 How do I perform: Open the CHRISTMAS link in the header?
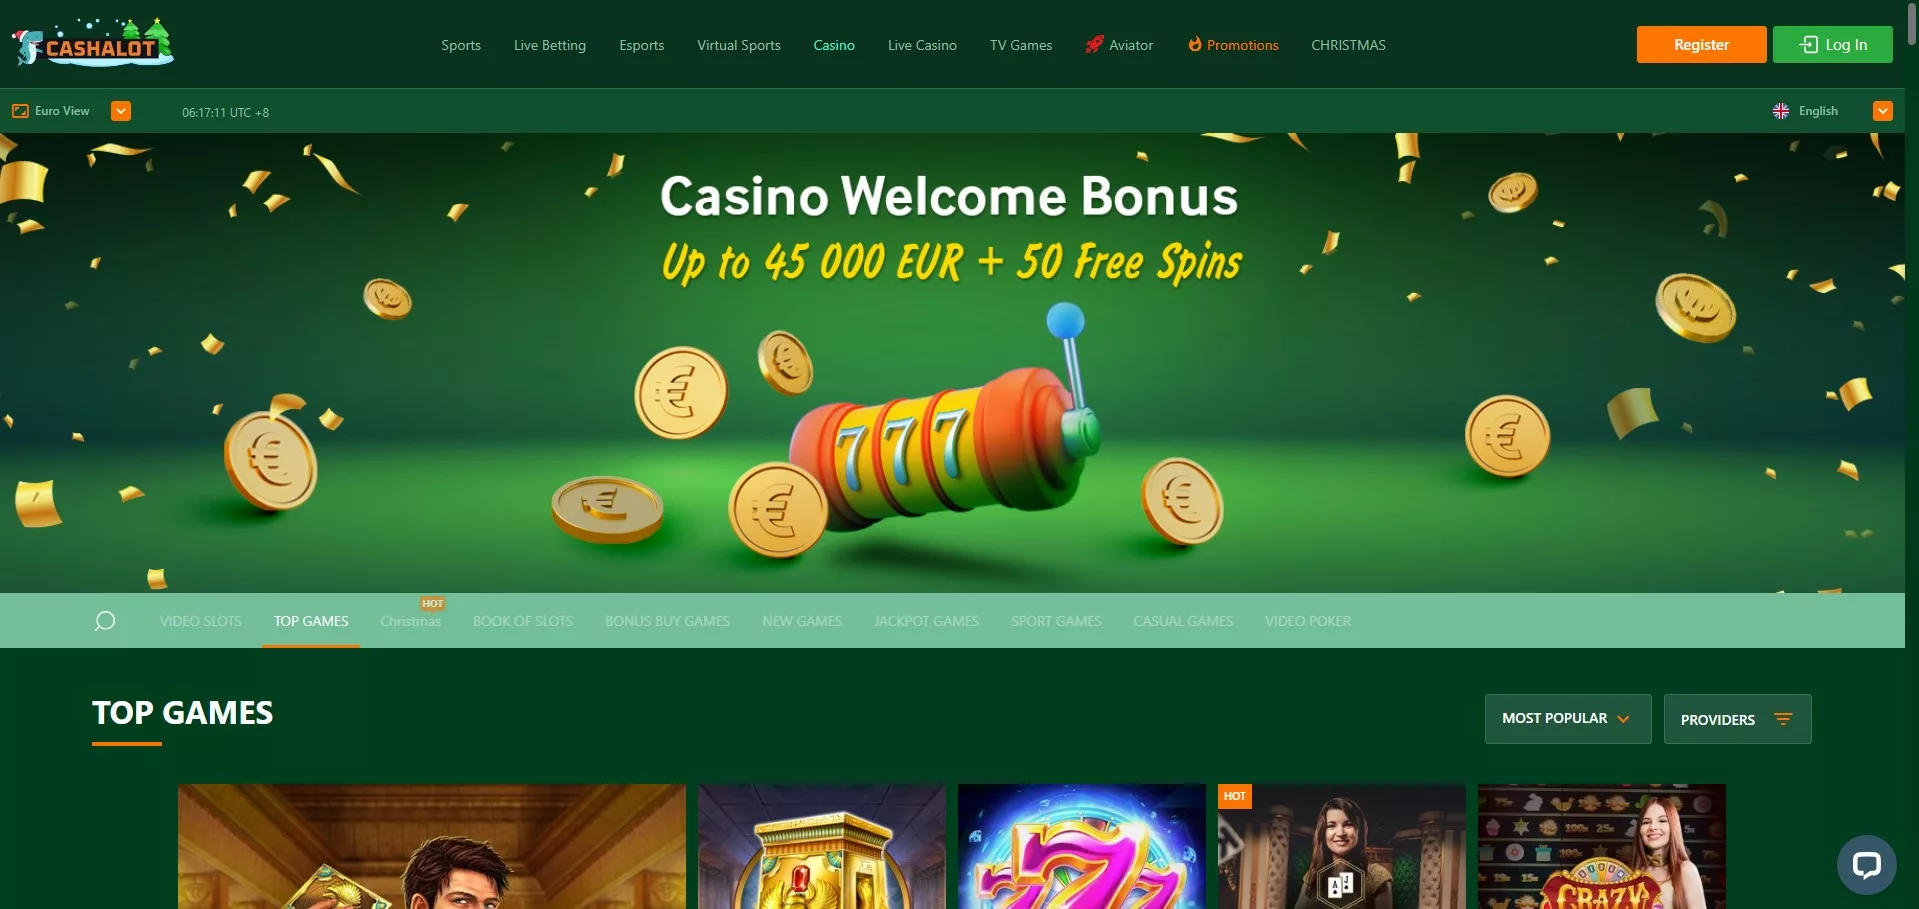1348,45
